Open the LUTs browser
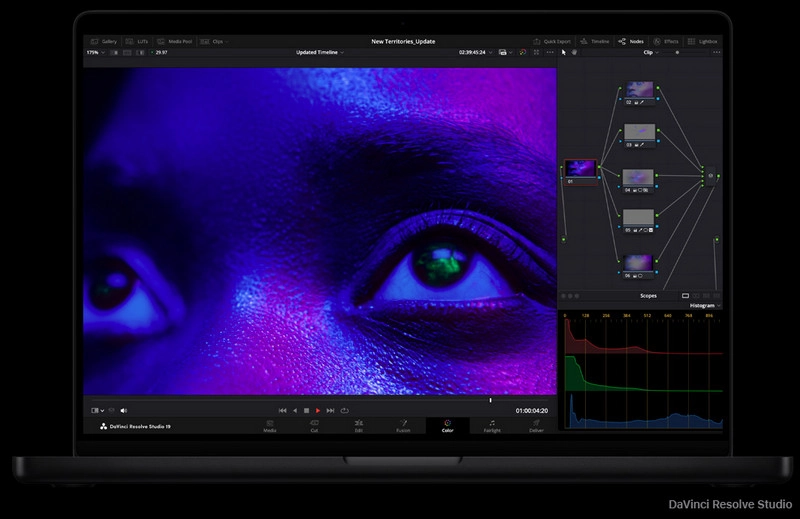Screen dimensions: 800x519 click(x=137, y=41)
